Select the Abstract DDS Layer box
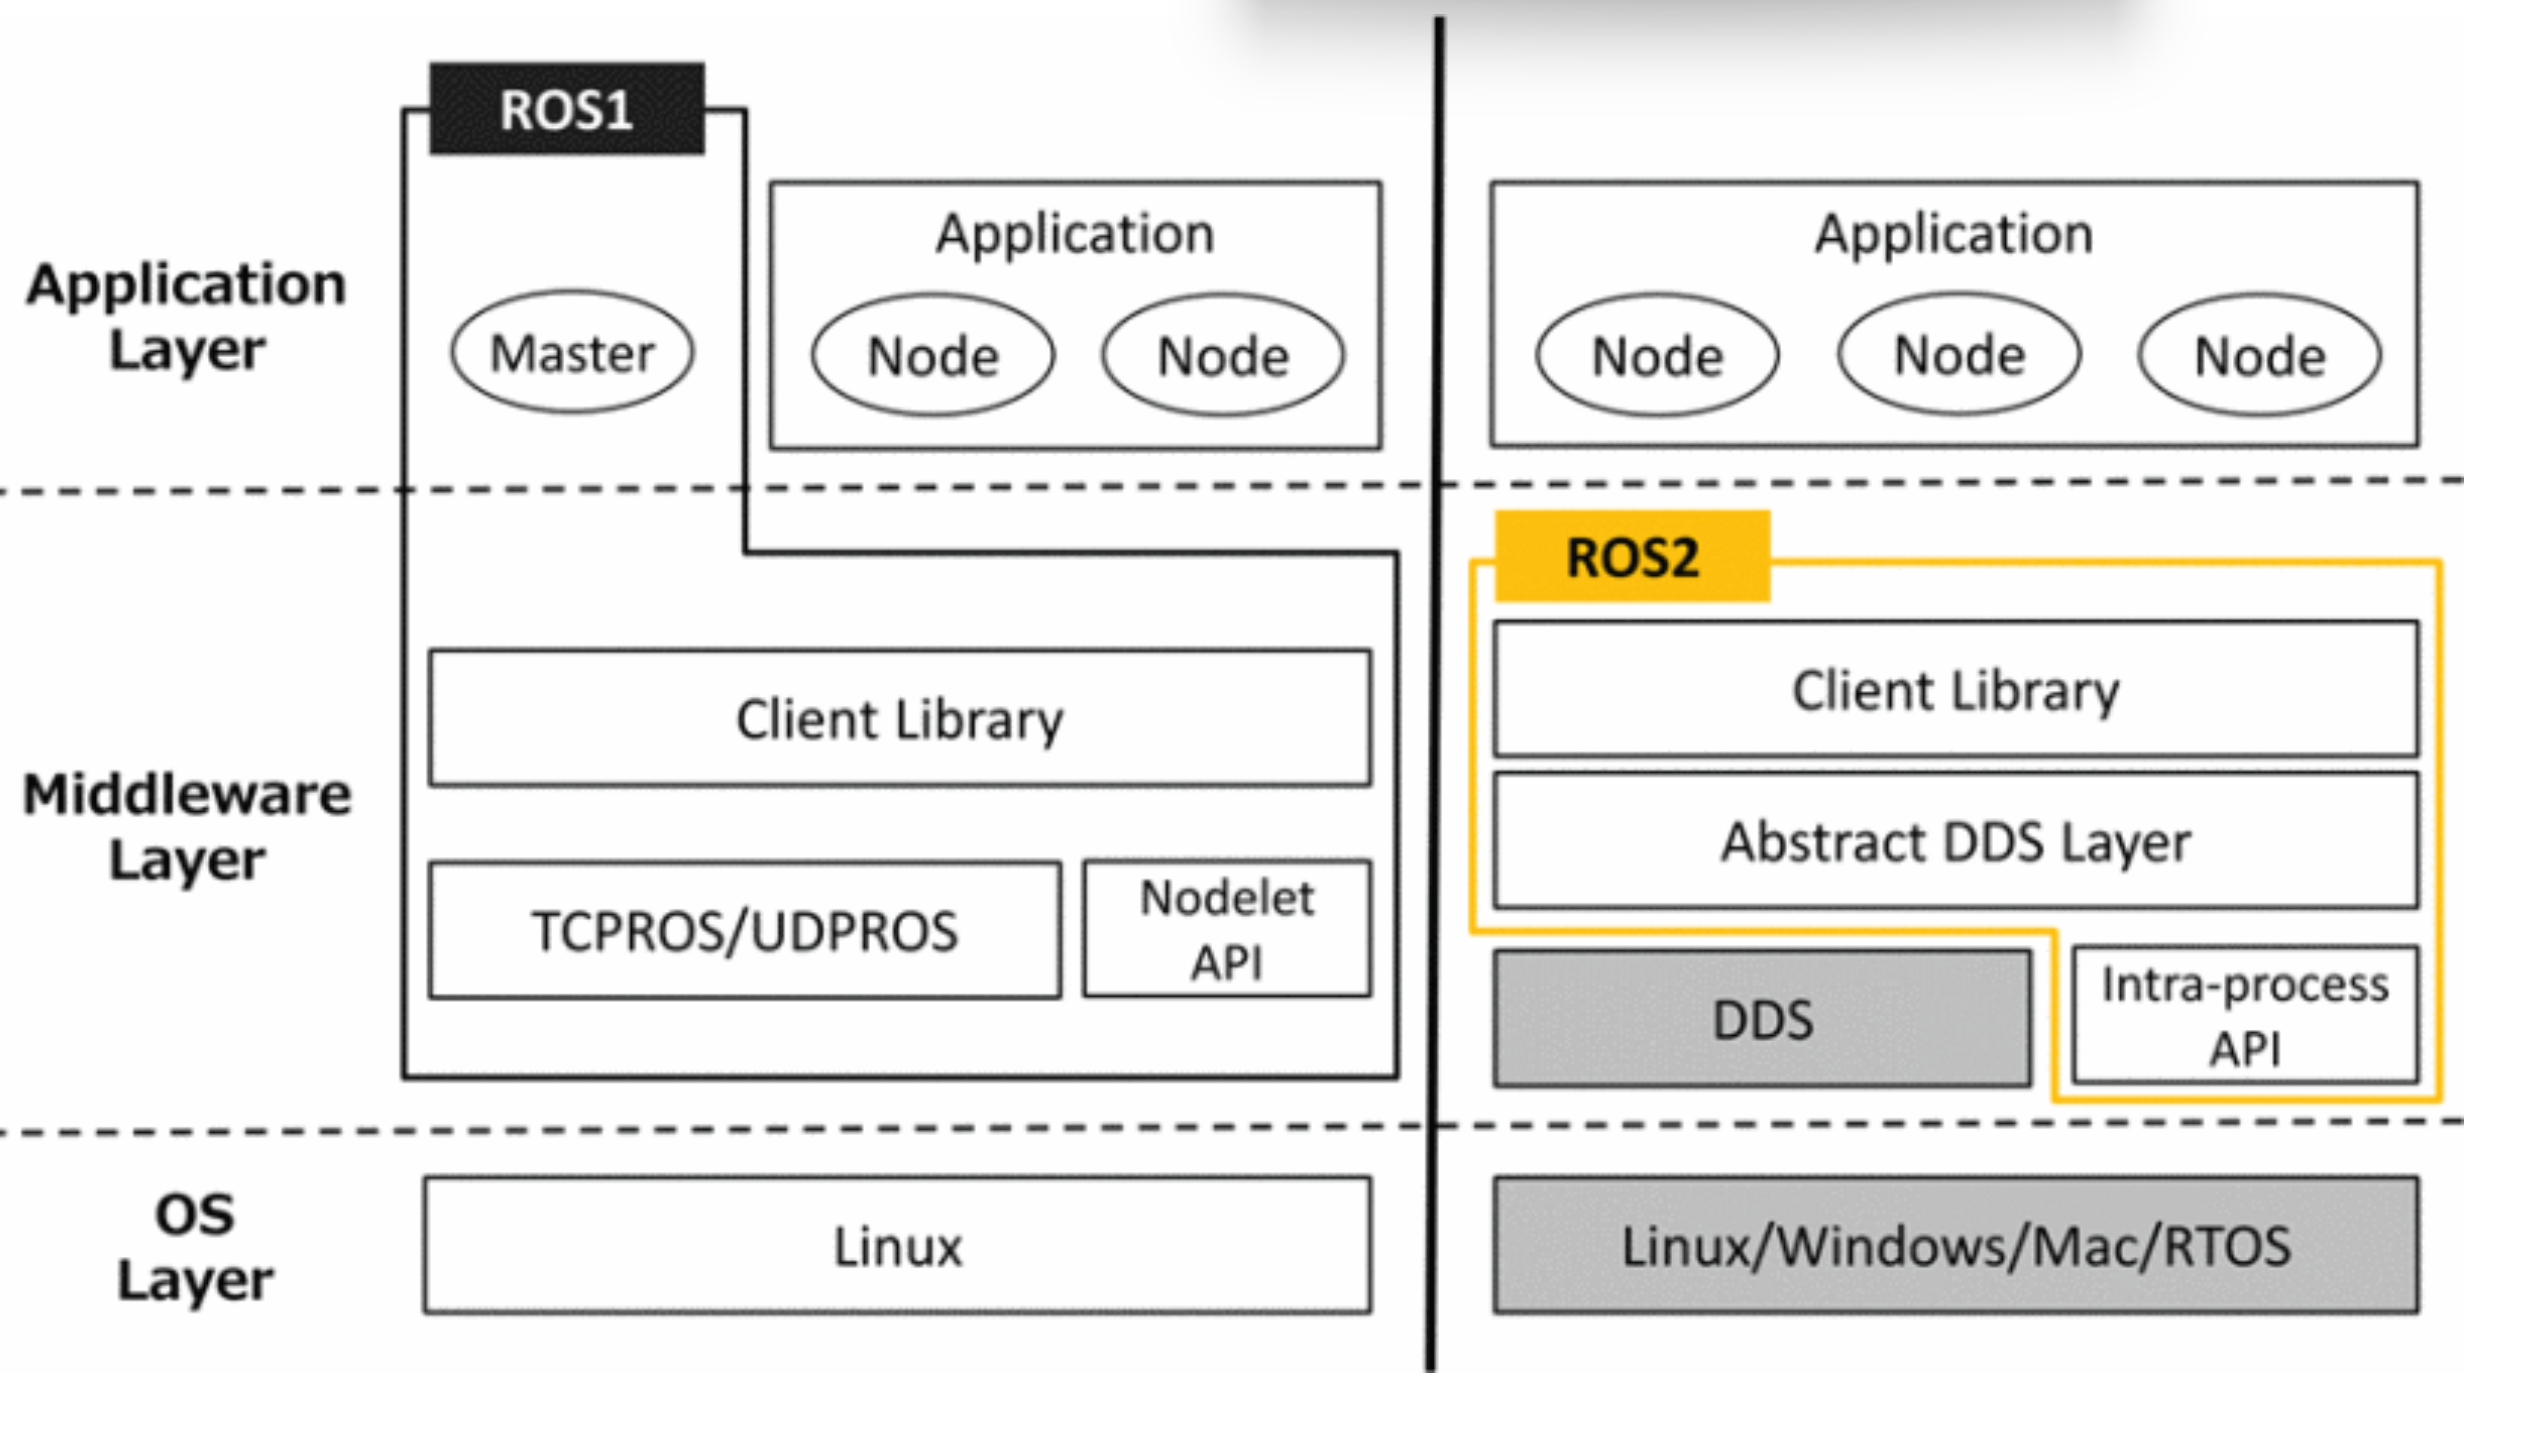 point(1956,841)
